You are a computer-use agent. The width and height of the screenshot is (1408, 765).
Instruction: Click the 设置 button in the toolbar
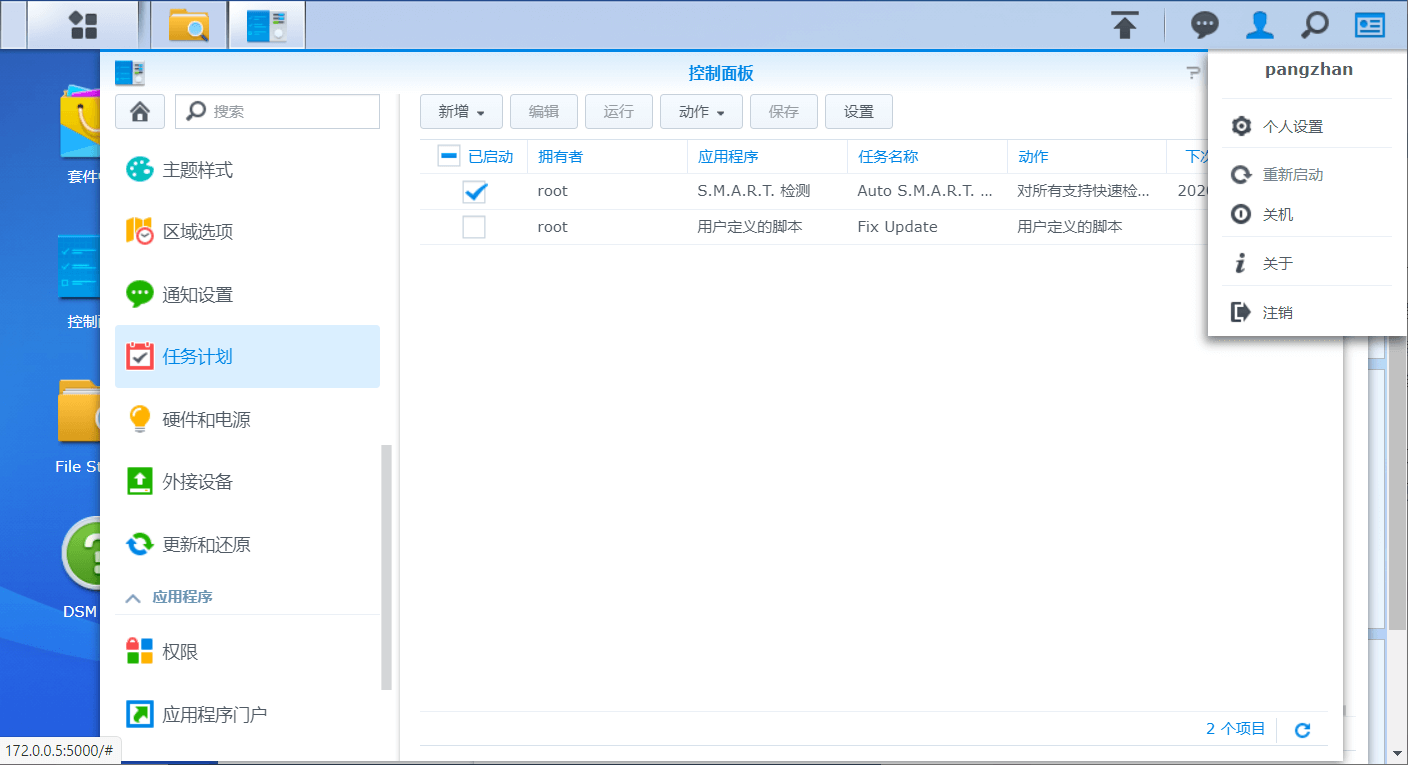tap(858, 111)
